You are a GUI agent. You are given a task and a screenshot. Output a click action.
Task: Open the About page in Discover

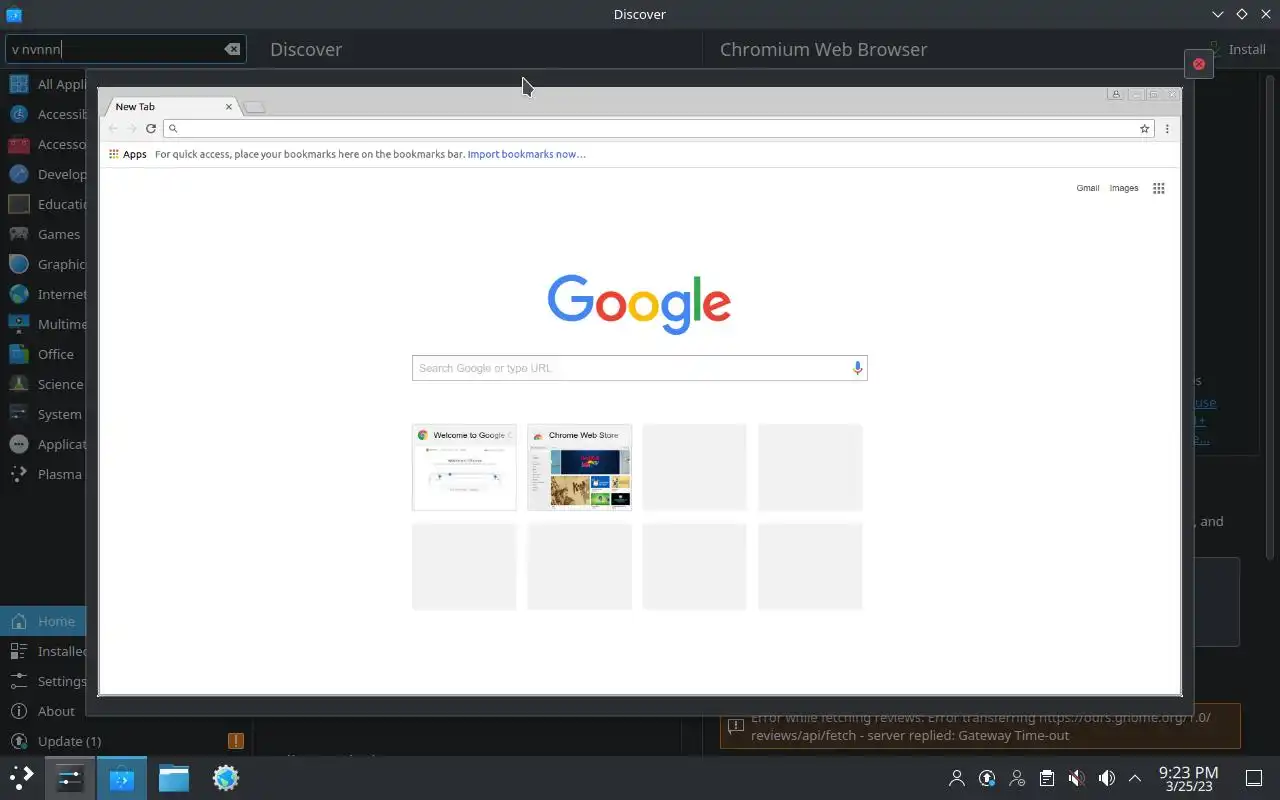[x=44, y=711]
